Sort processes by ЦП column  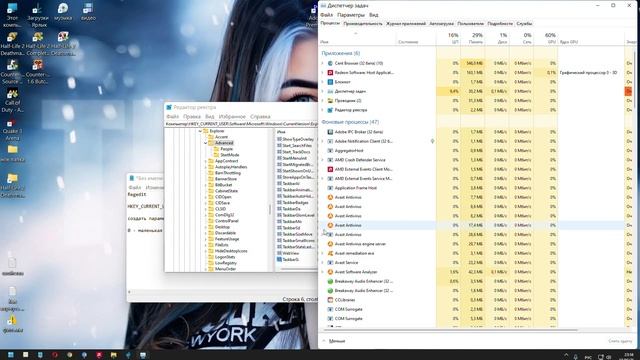click(449, 38)
